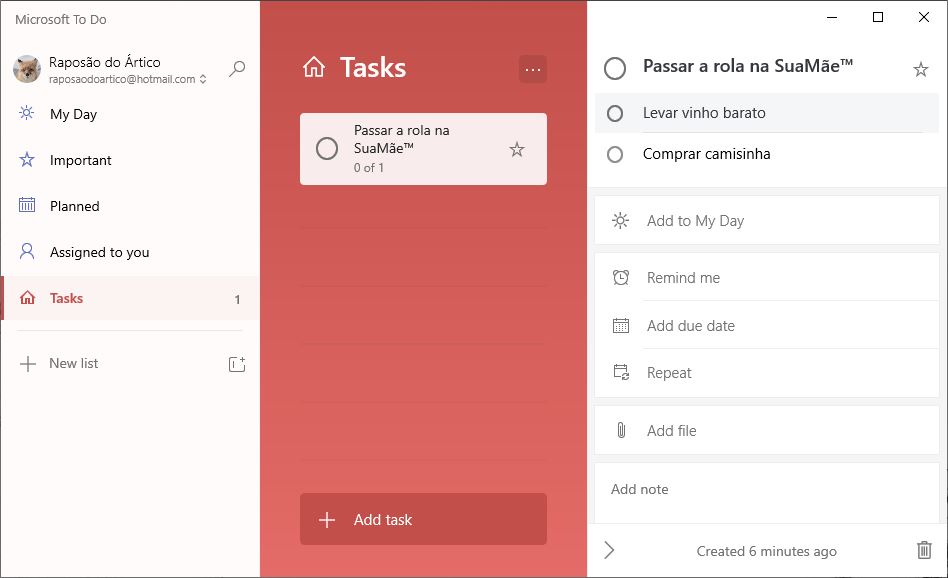Open the Important list

(x=130, y=160)
